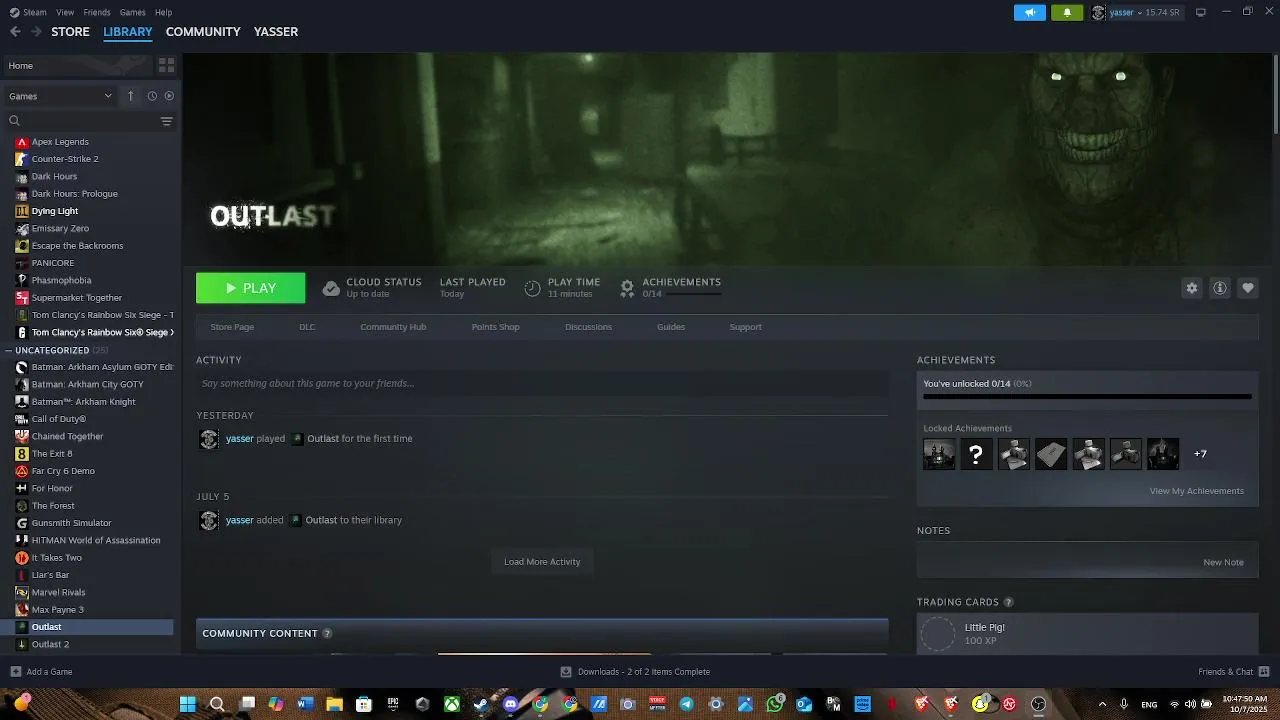Go to the COMMUNITY tab
The height and width of the screenshot is (720, 1280).
coord(203,32)
